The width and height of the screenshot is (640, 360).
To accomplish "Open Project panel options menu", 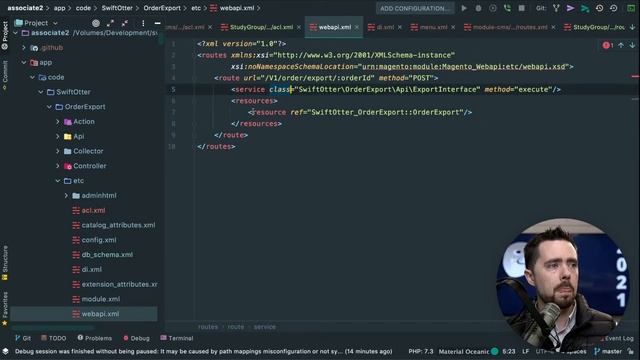I will coord(143,23).
